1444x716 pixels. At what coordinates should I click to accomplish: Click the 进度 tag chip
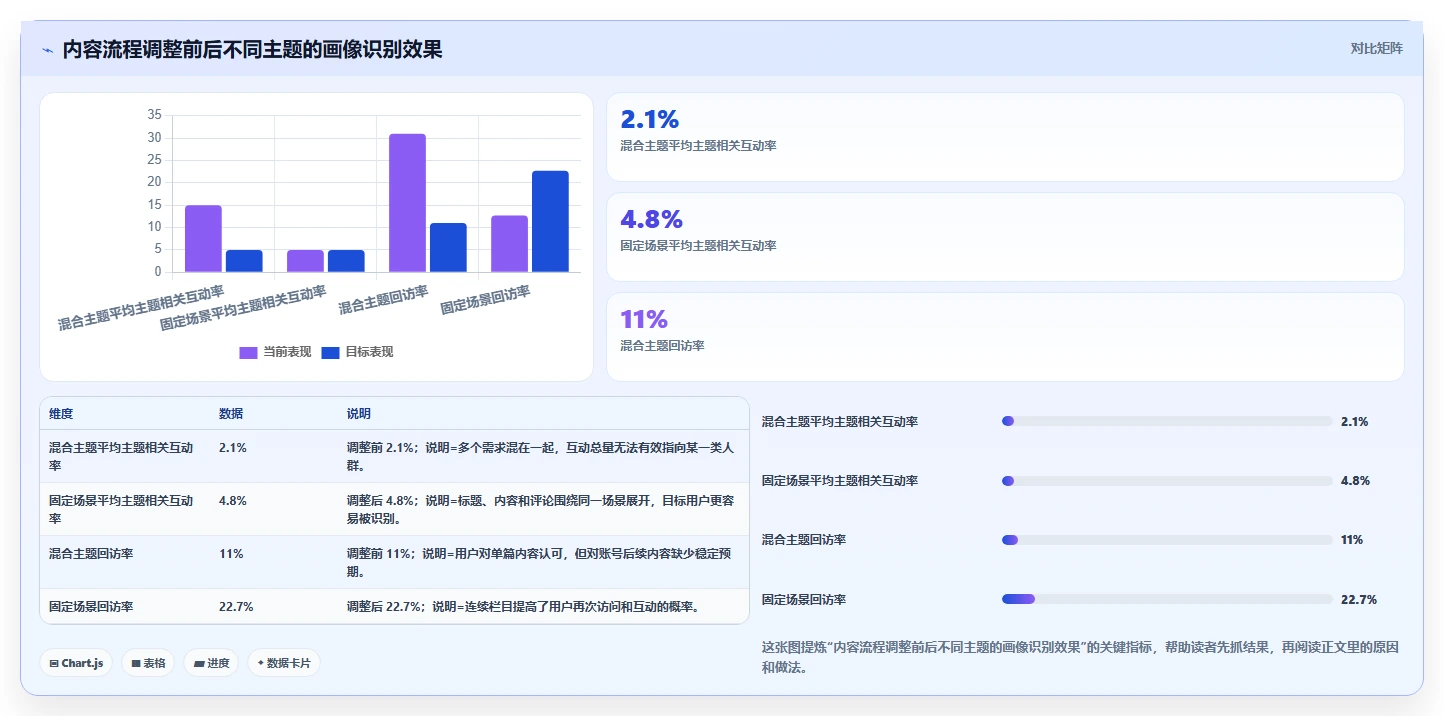(211, 663)
